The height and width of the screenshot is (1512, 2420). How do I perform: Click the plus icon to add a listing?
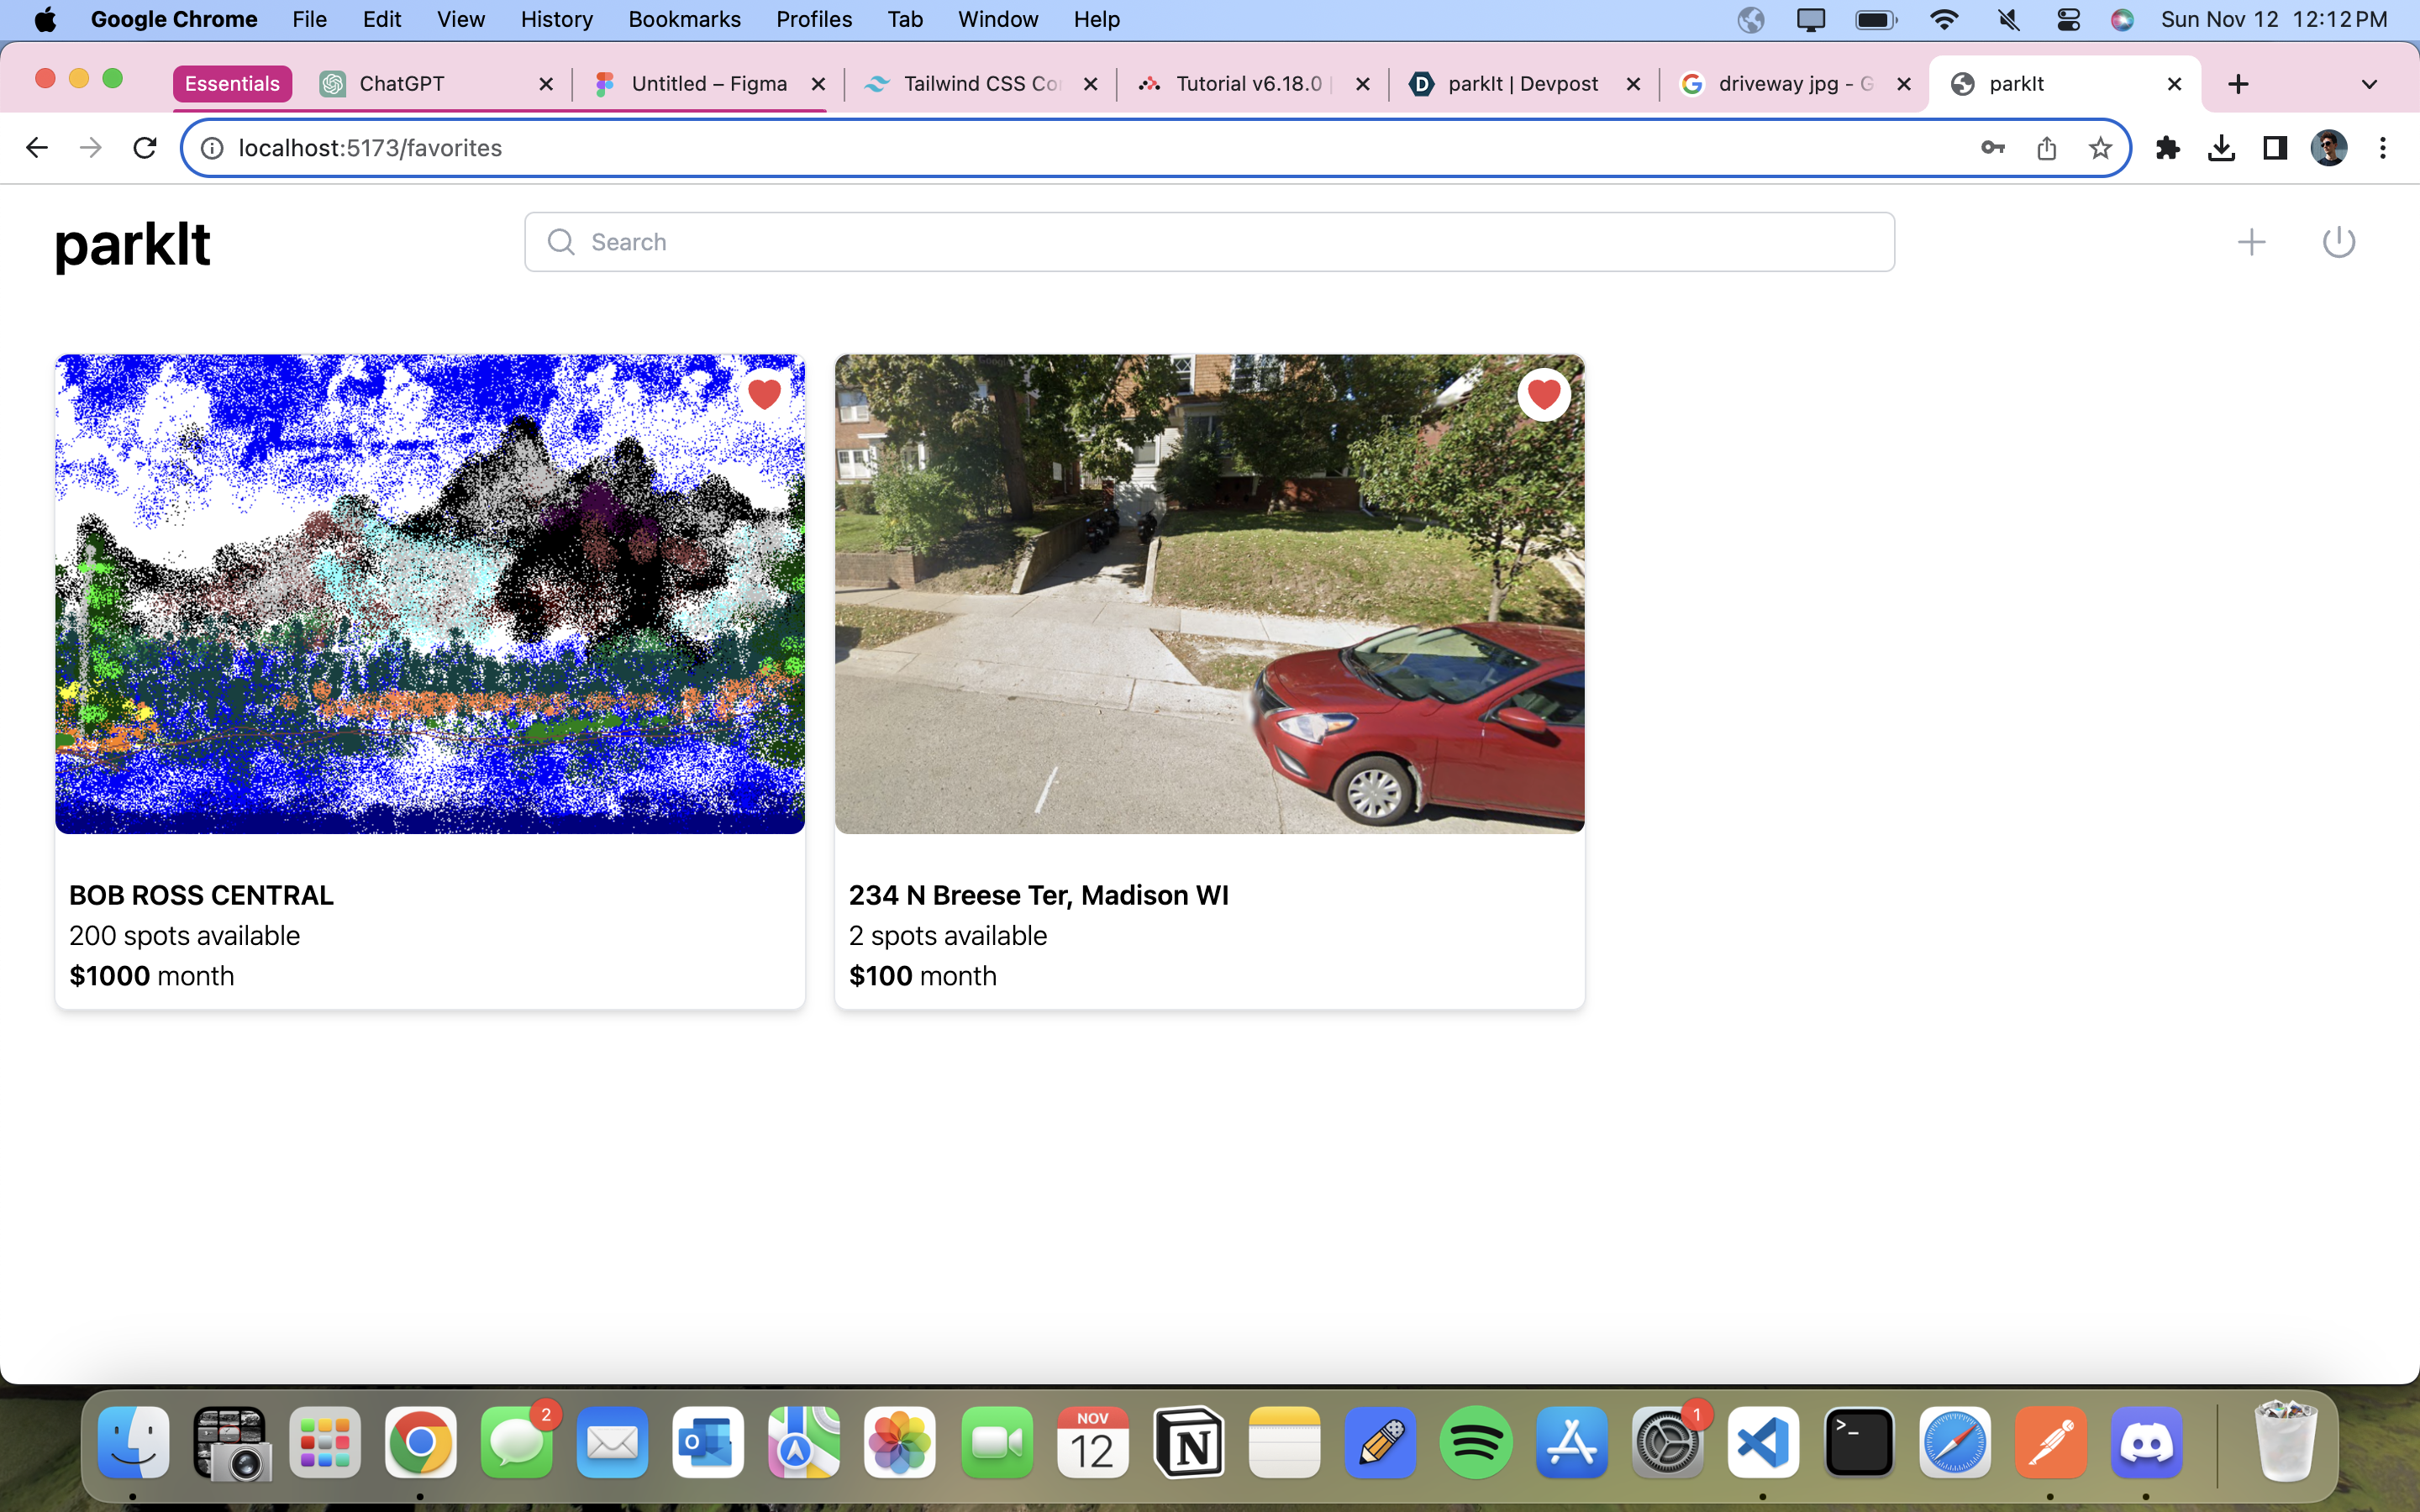[2250, 242]
